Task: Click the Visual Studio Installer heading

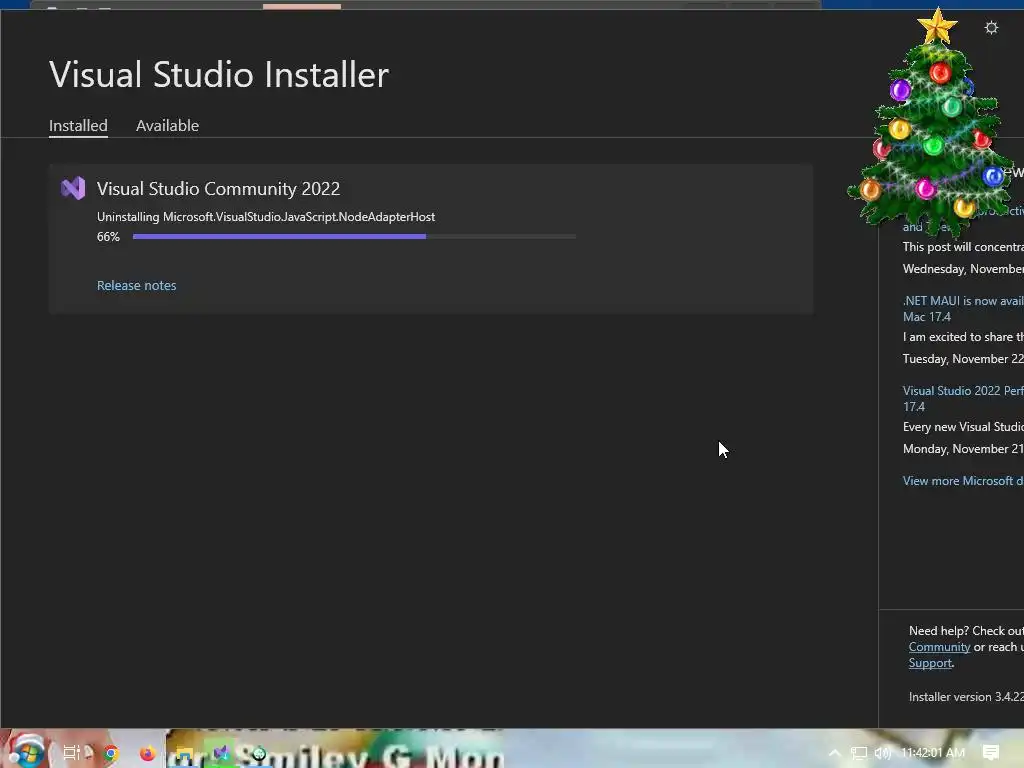Action: coord(219,74)
